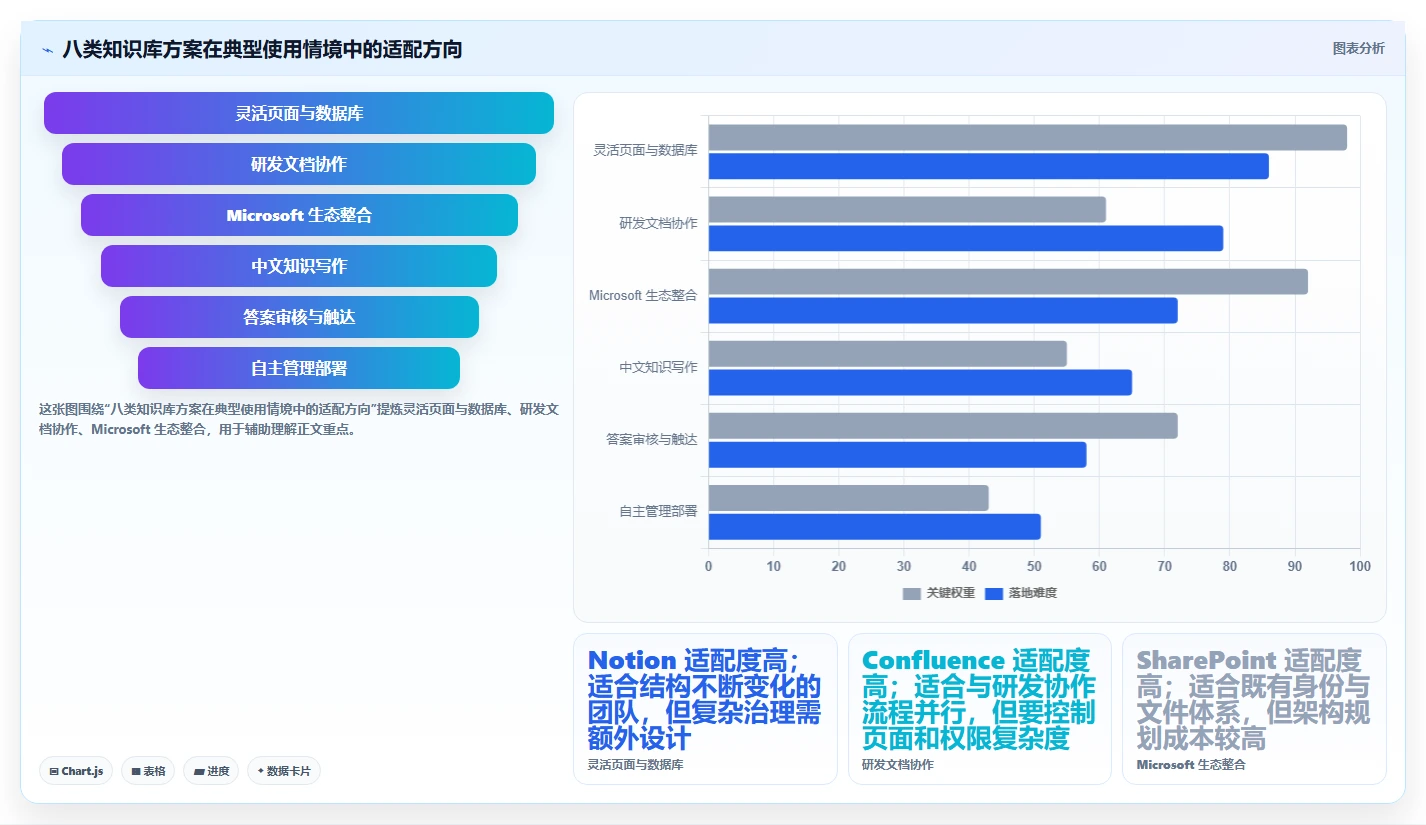1426x825 pixels.
Task: Click the Chart.js tag chip
Action: (77, 771)
